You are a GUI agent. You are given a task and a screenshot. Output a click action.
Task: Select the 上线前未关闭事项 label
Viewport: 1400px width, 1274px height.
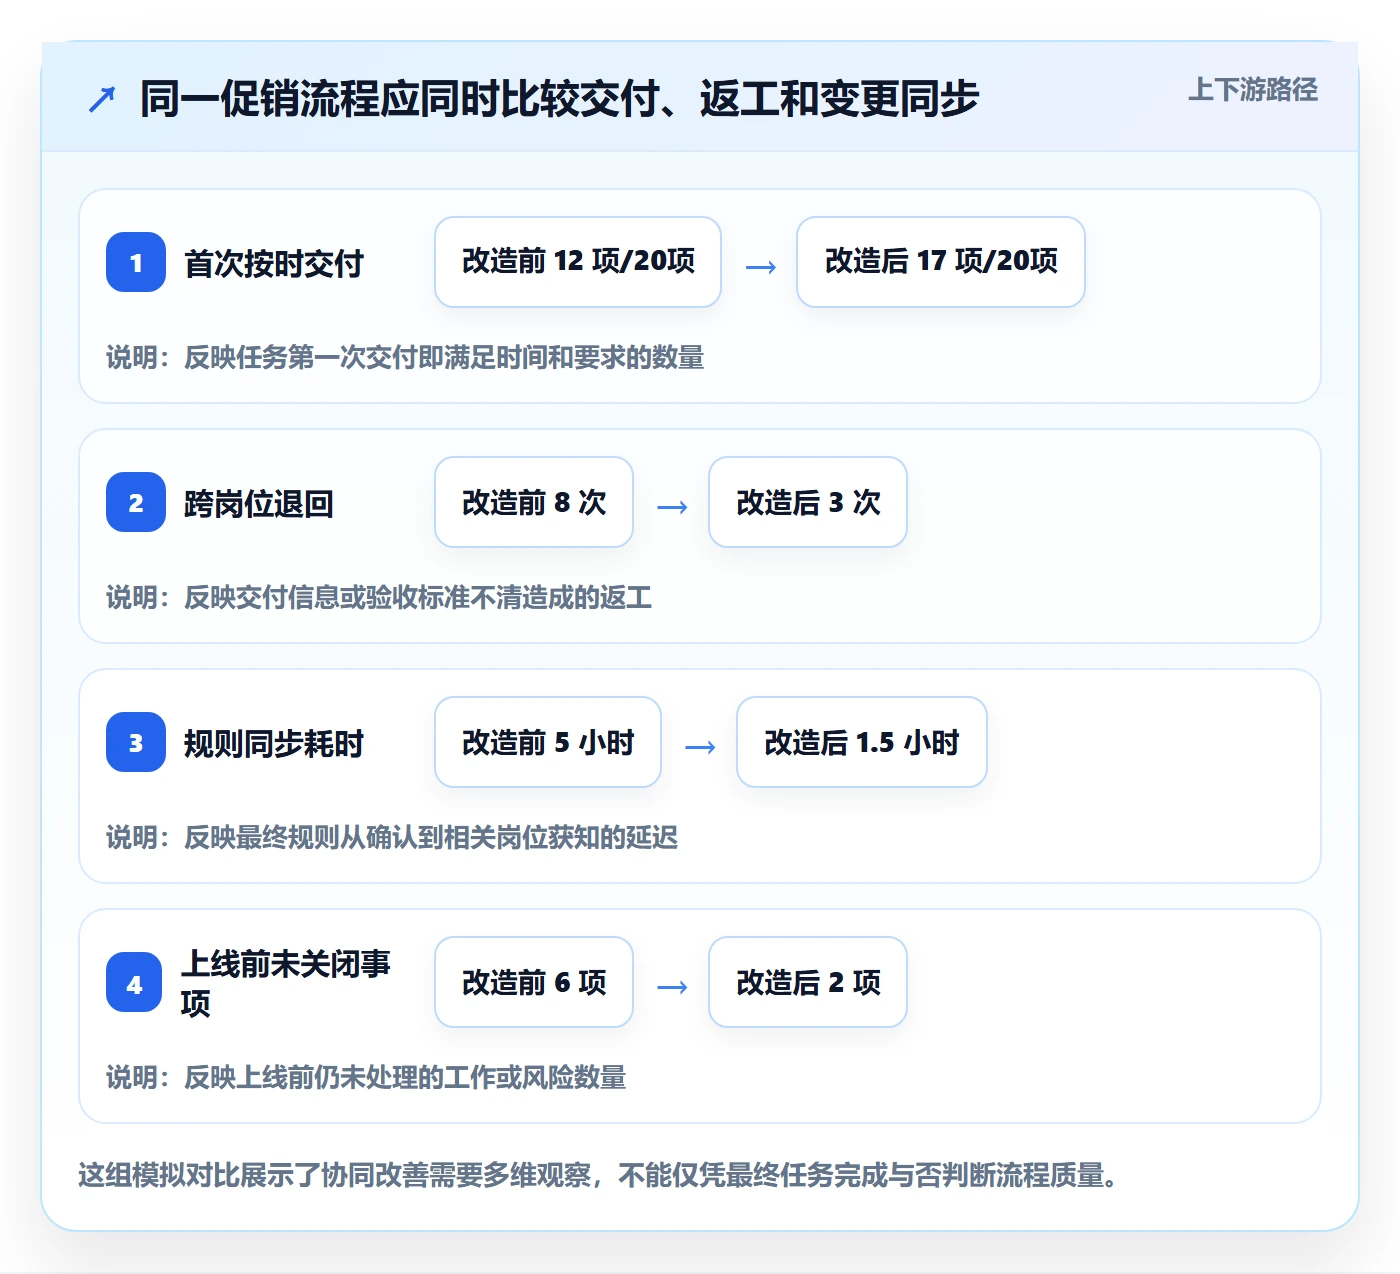(286, 982)
